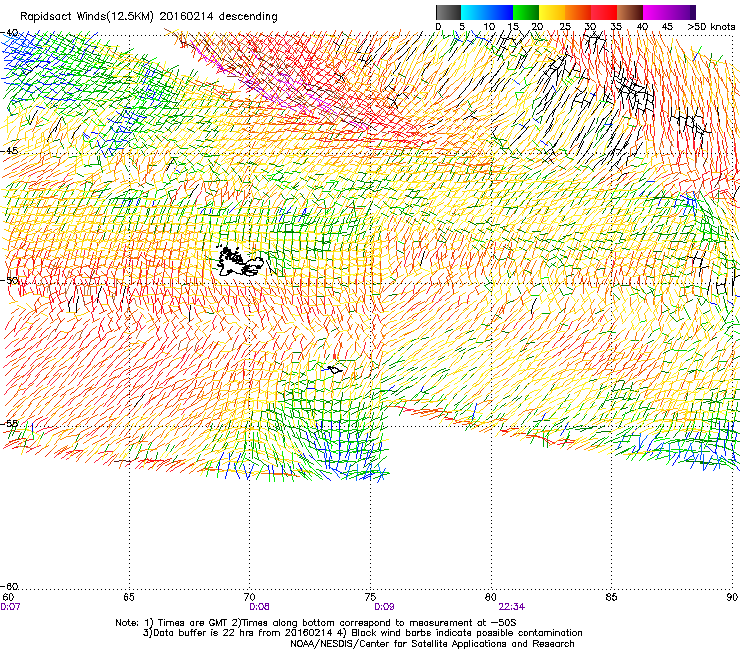This screenshot has height=650, width=740.
Task: Click the NOAA/NESDIS credit line
Action: 432,644
